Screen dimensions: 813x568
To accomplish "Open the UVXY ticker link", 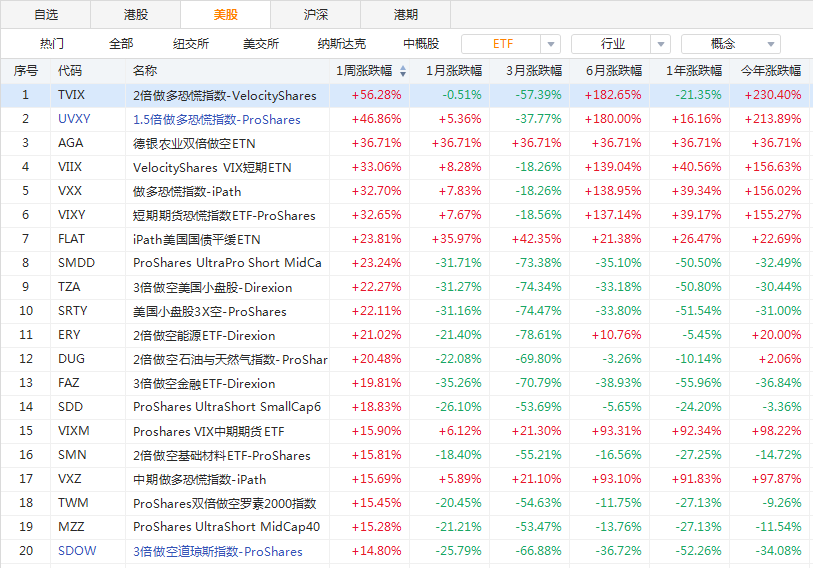I will click(x=74, y=119).
